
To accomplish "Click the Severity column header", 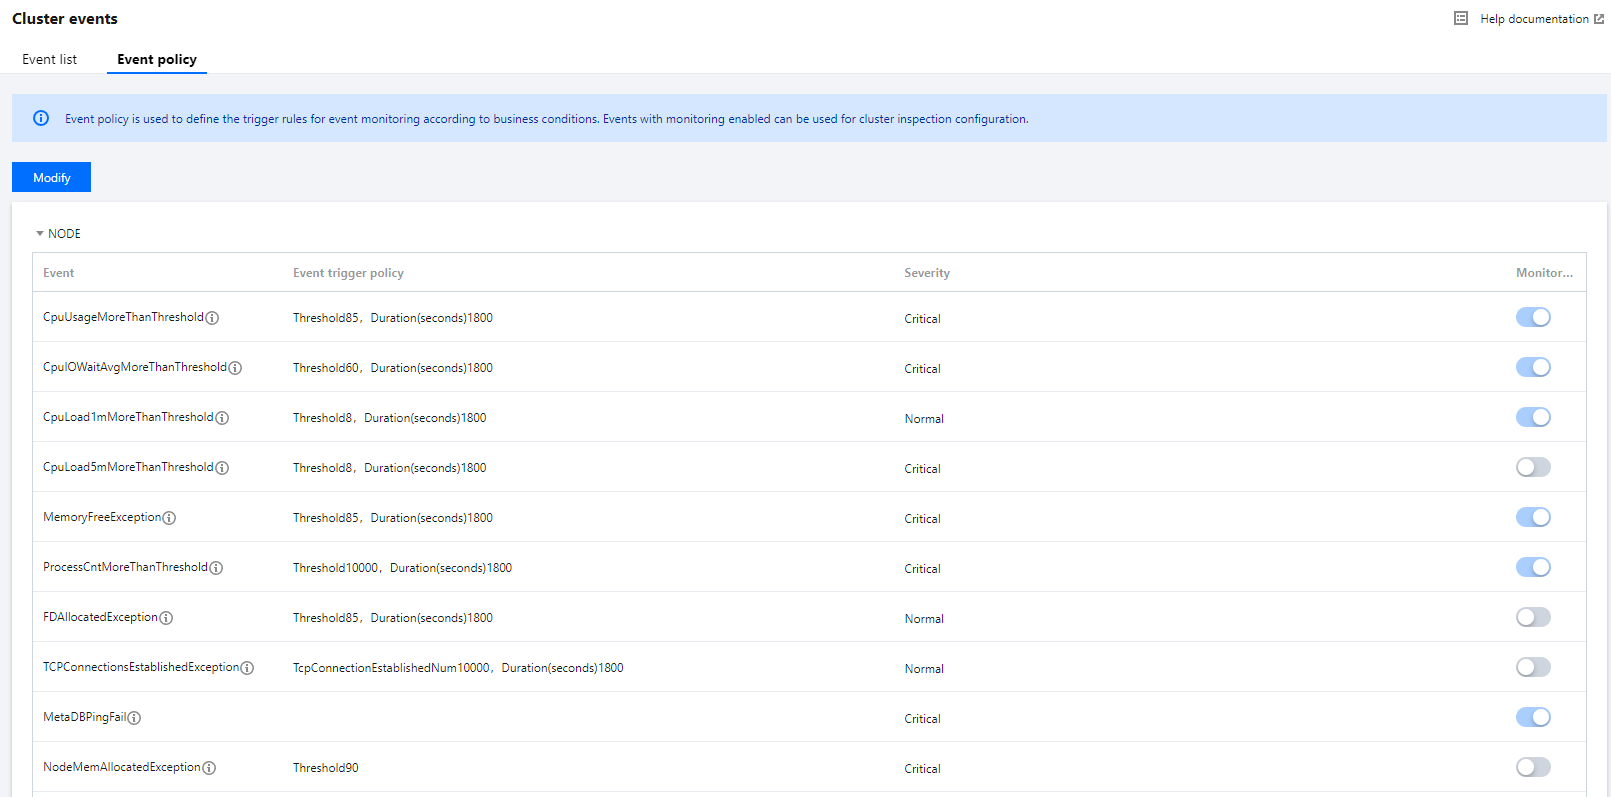I will click(927, 273).
